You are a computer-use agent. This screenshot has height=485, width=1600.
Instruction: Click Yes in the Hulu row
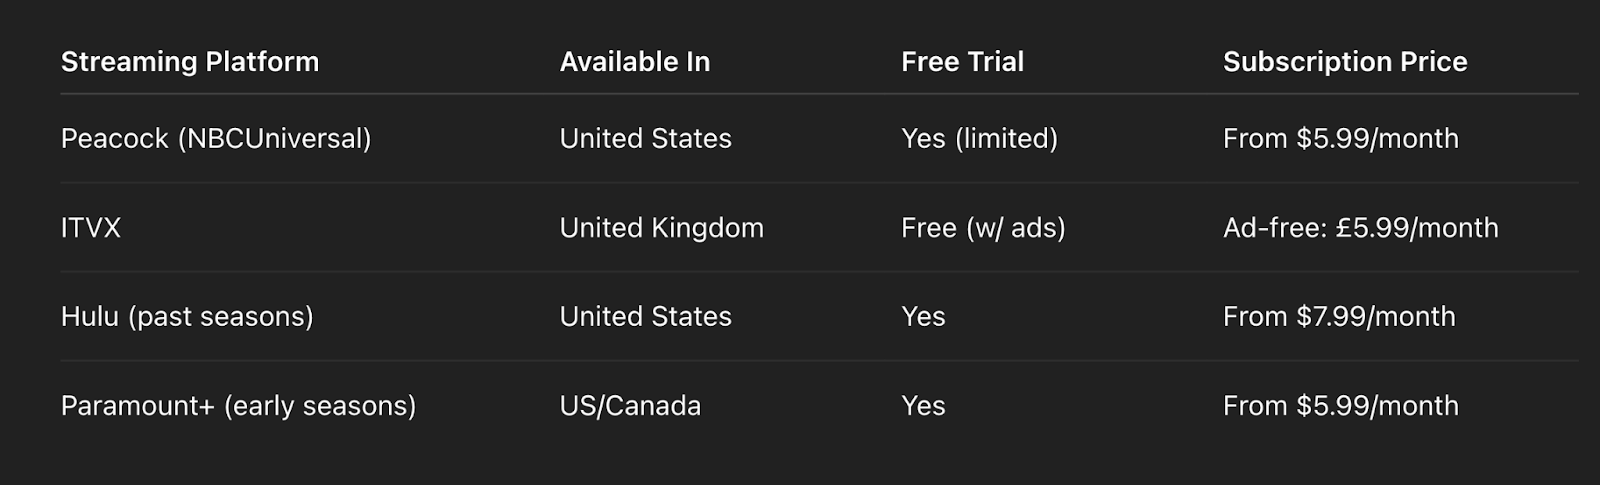[923, 317]
